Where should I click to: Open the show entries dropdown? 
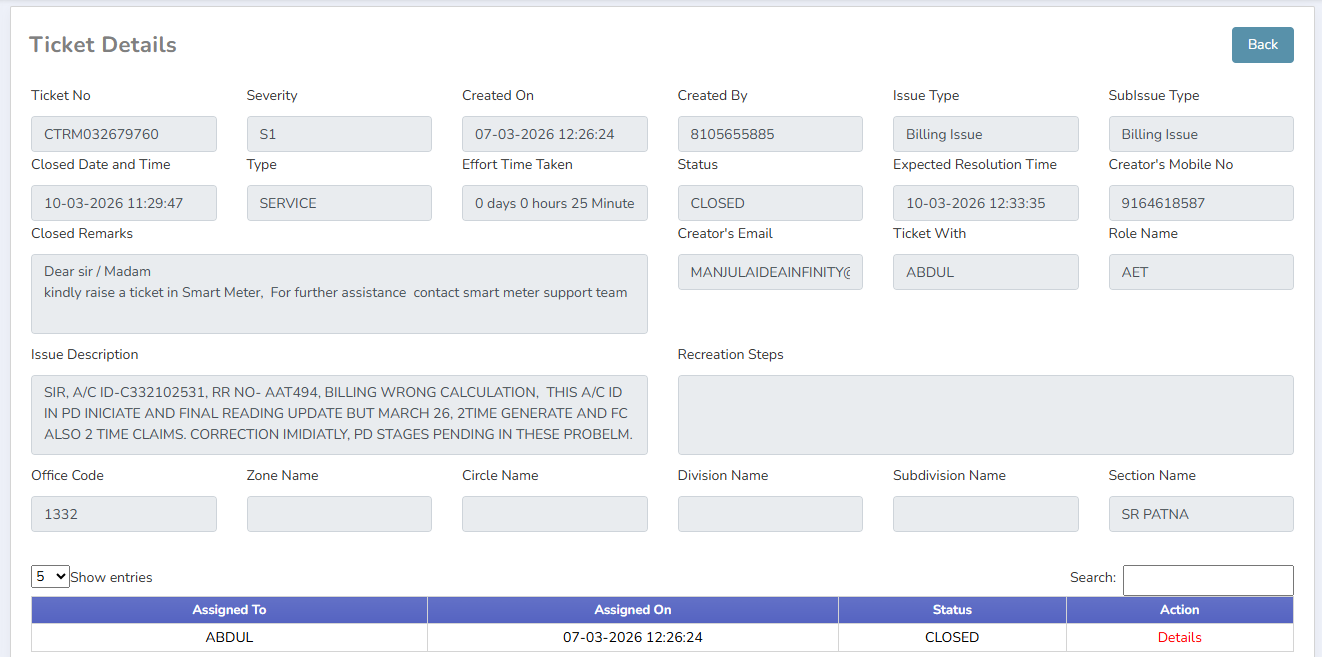click(x=50, y=577)
